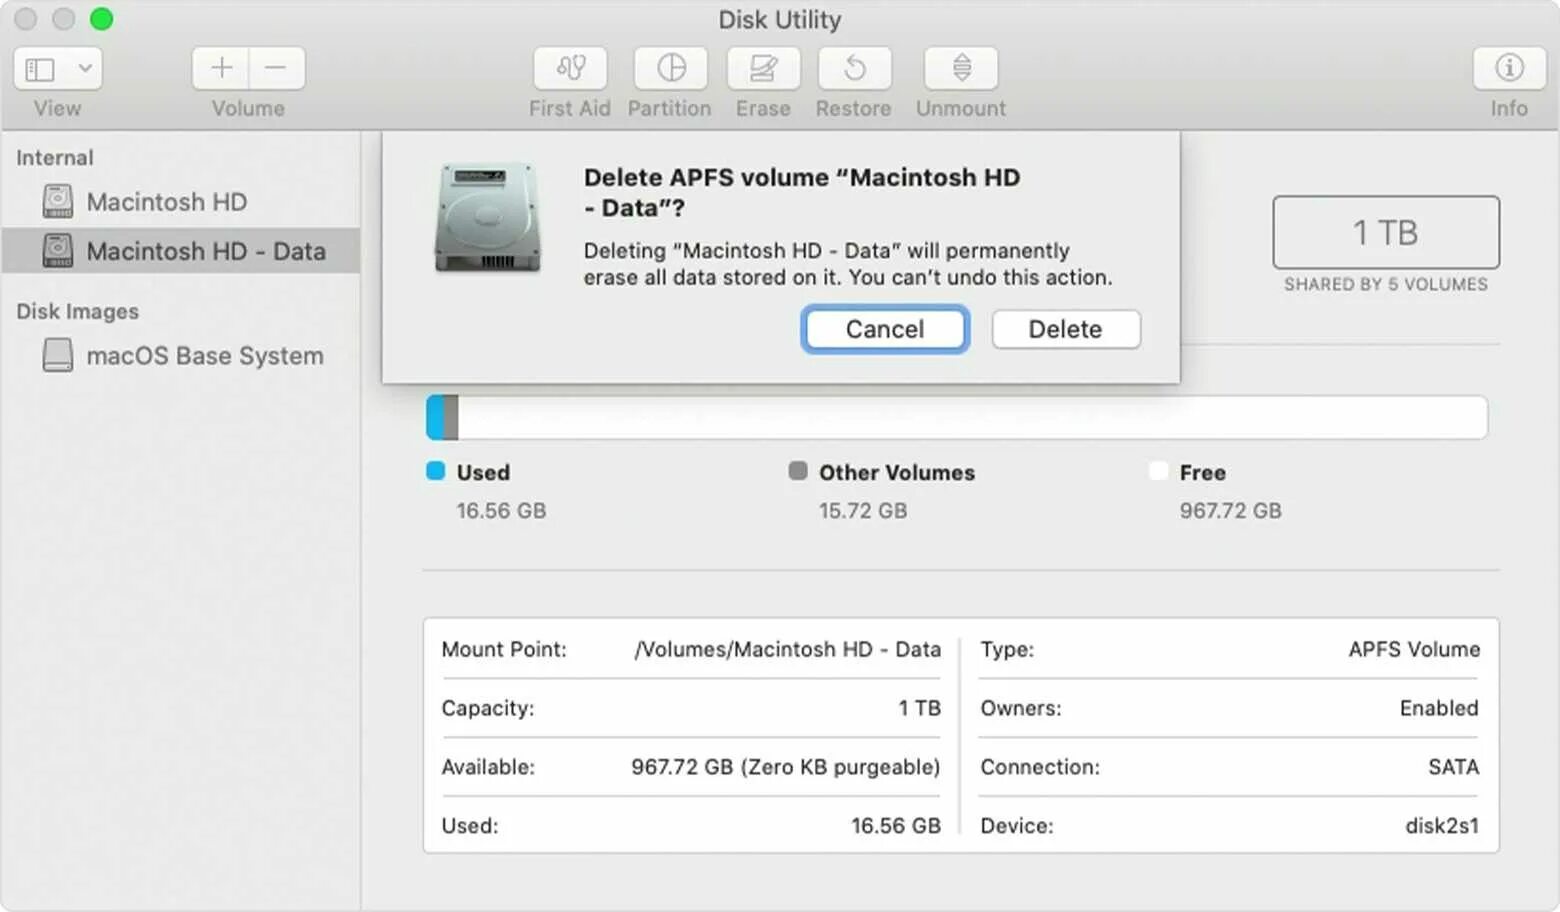1560x912 pixels.
Task: Open the Partition tool
Action: coord(670,68)
